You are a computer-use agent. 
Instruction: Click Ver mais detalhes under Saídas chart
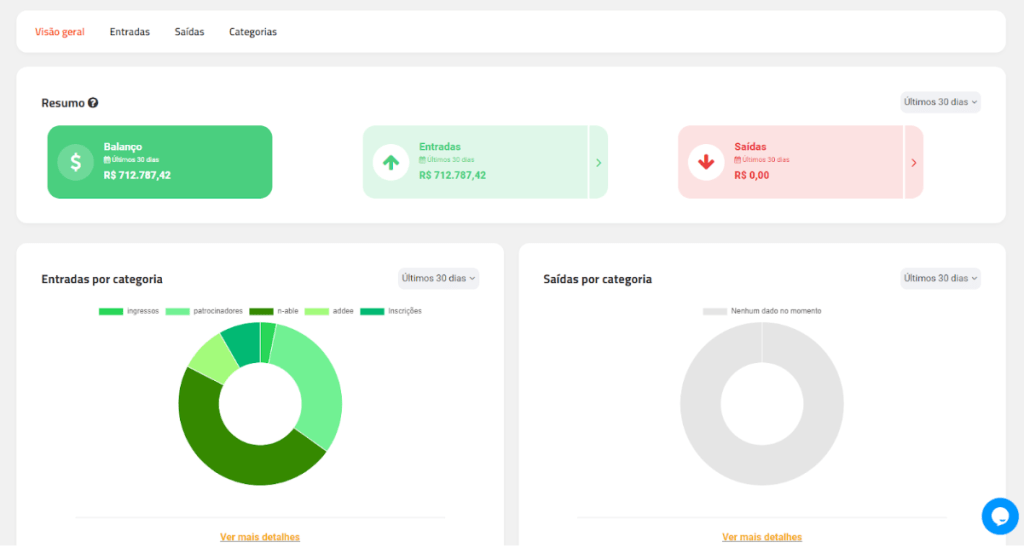point(762,537)
